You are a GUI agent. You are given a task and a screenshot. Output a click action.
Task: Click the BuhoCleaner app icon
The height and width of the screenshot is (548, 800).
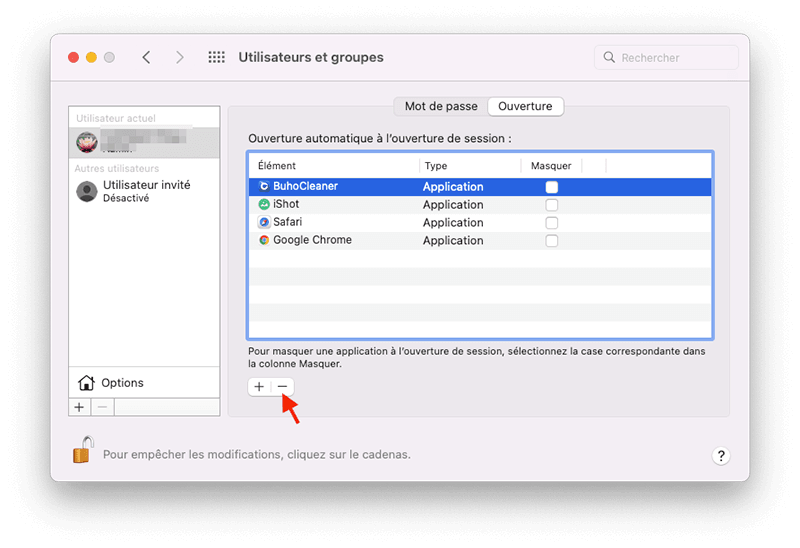(x=264, y=186)
